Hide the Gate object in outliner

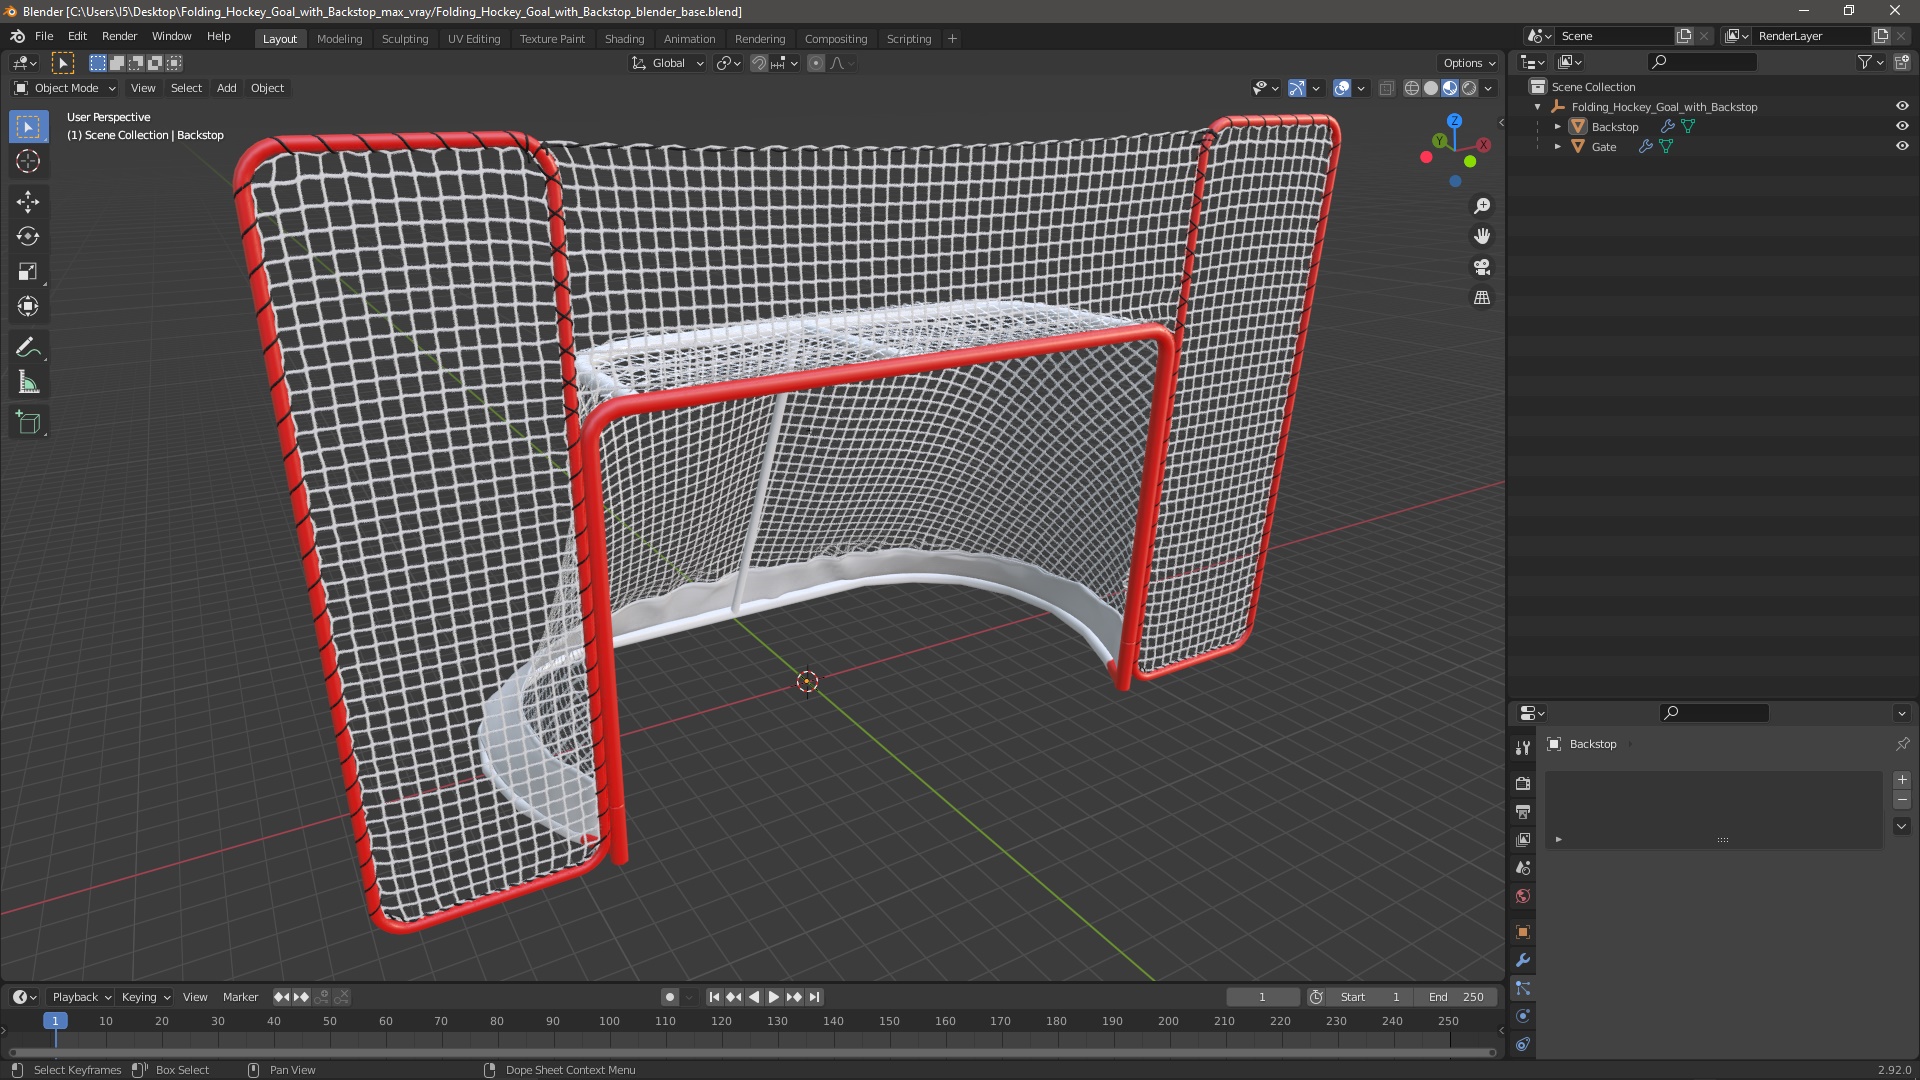point(1902,146)
